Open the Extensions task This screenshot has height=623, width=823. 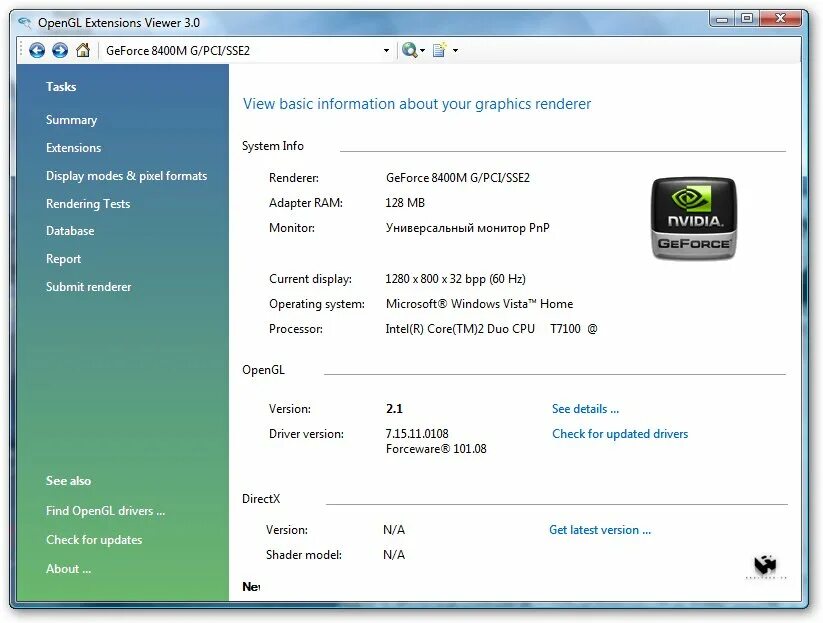coord(73,147)
